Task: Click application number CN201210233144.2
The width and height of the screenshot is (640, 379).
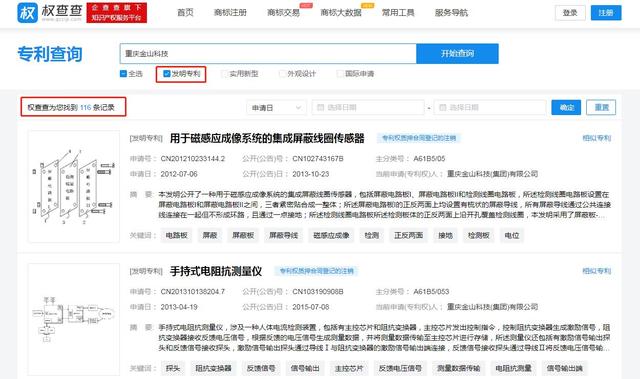Action: pyautogui.click(x=193, y=159)
